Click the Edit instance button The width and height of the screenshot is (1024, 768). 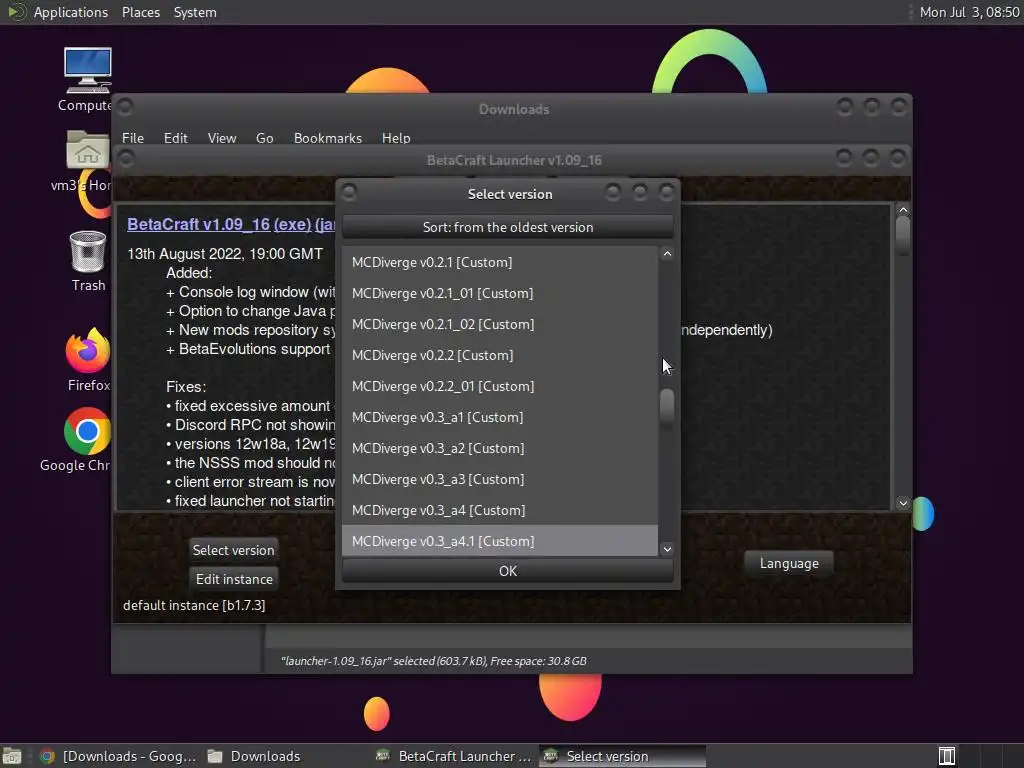[233, 579]
